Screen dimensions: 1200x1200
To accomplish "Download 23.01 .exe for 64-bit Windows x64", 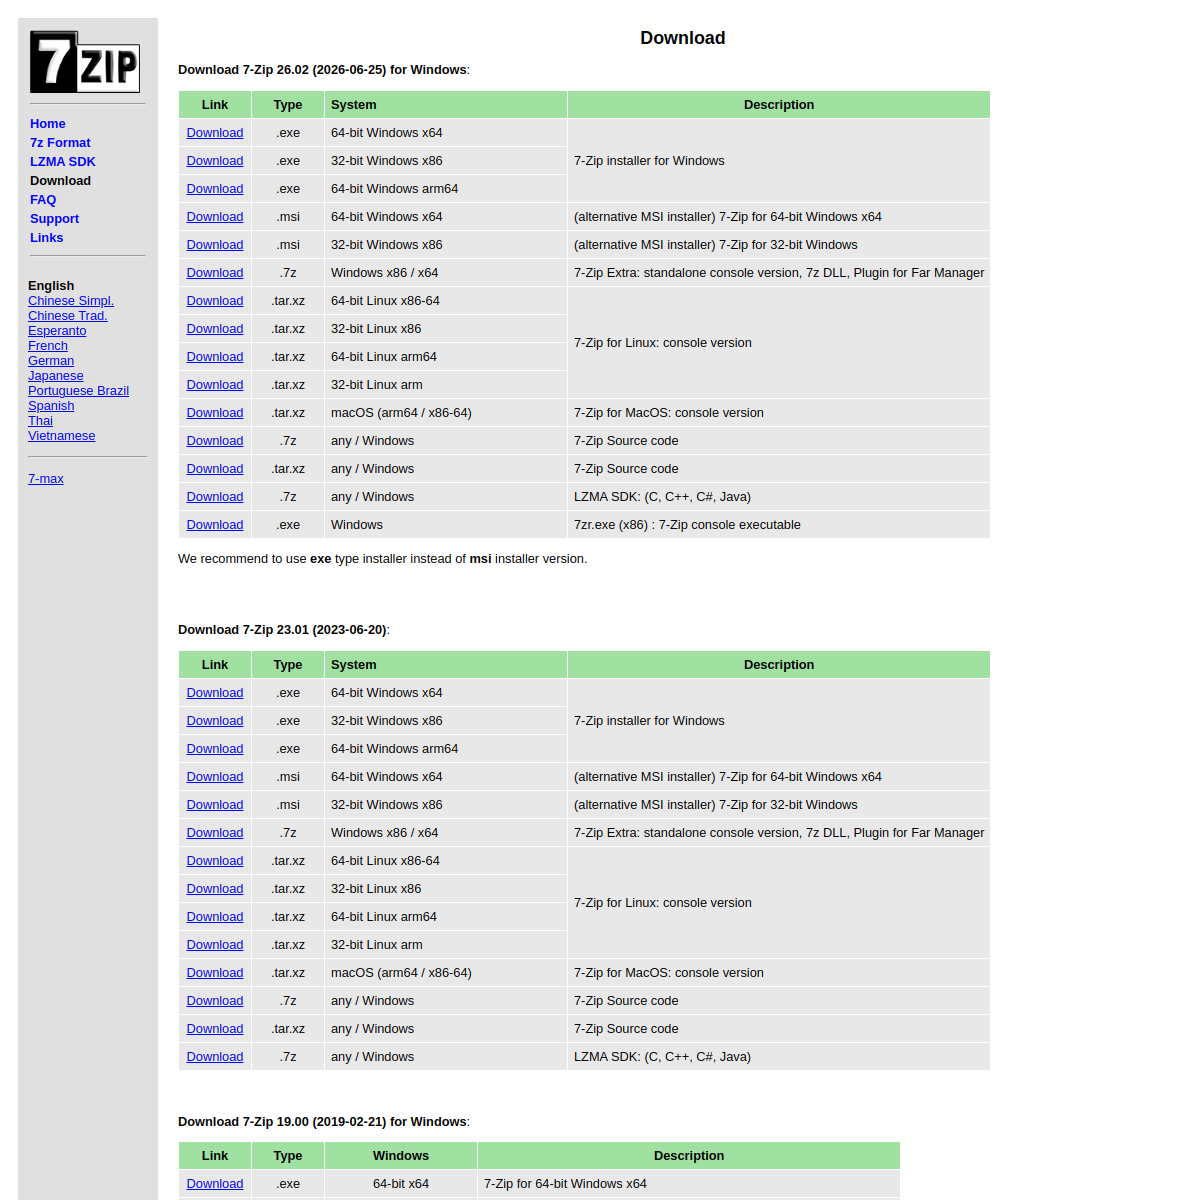I will coord(215,693).
